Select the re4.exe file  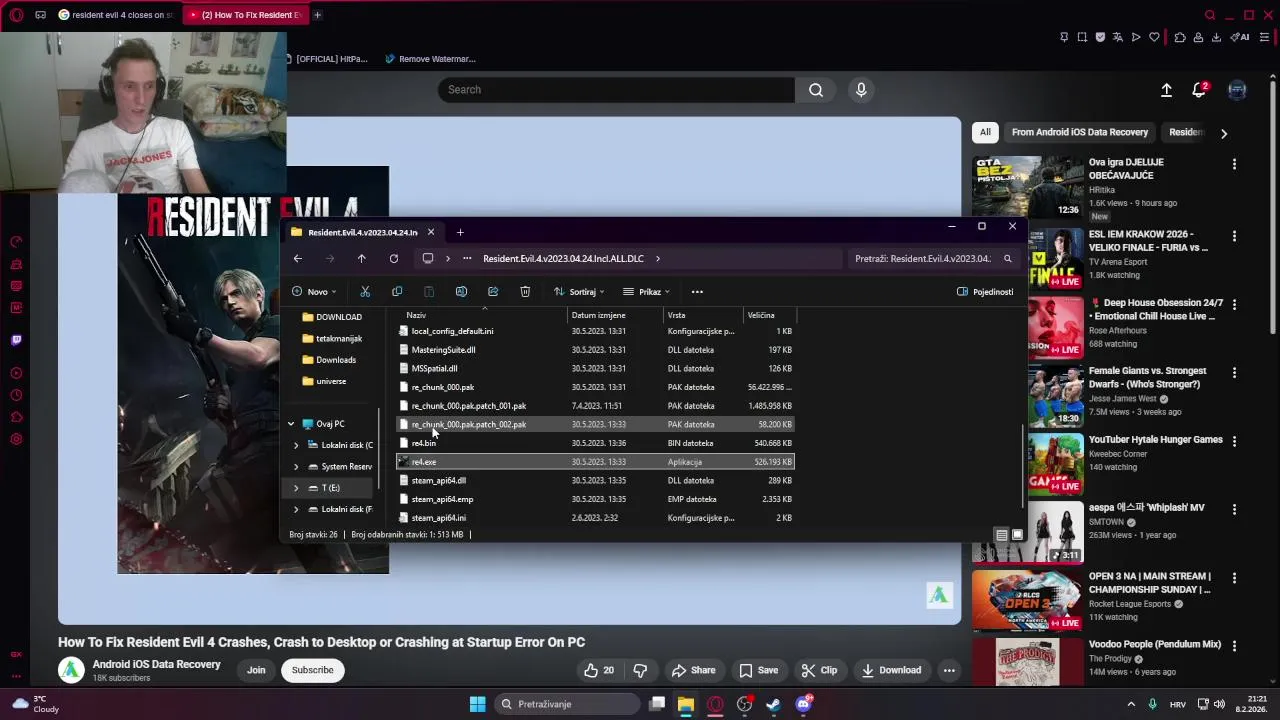(x=595, y=462)
